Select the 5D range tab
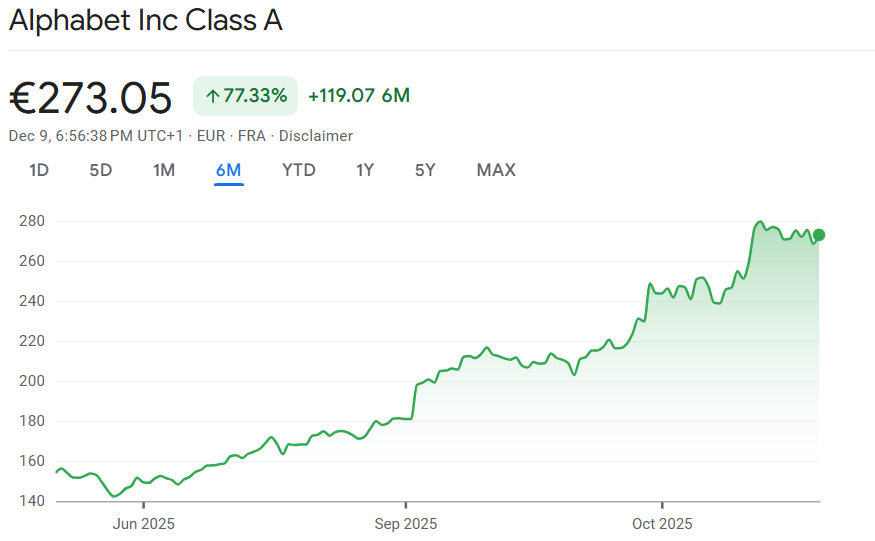The width and height of the screenshot is (875, 541). click(x=101, y=170)
